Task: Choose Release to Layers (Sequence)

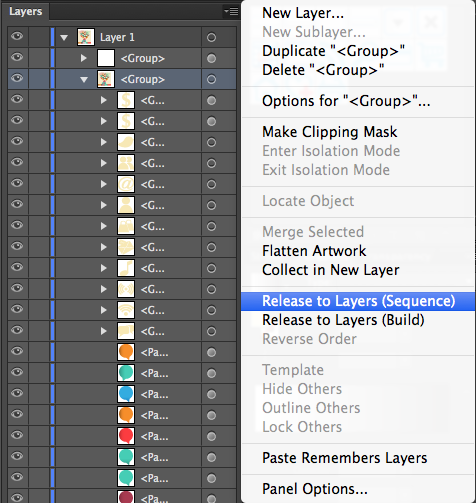Action: [358, 301]
